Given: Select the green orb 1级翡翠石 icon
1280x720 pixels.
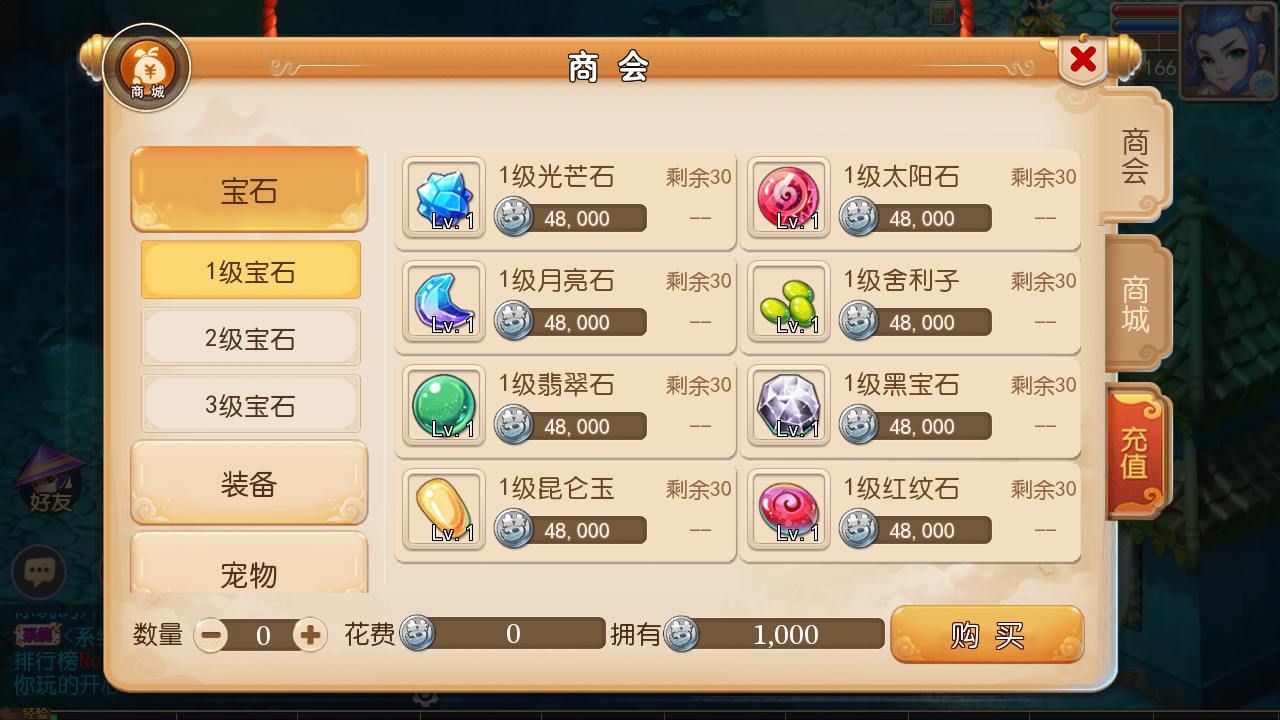Looking at the screenshot, I should coord(444,406).
